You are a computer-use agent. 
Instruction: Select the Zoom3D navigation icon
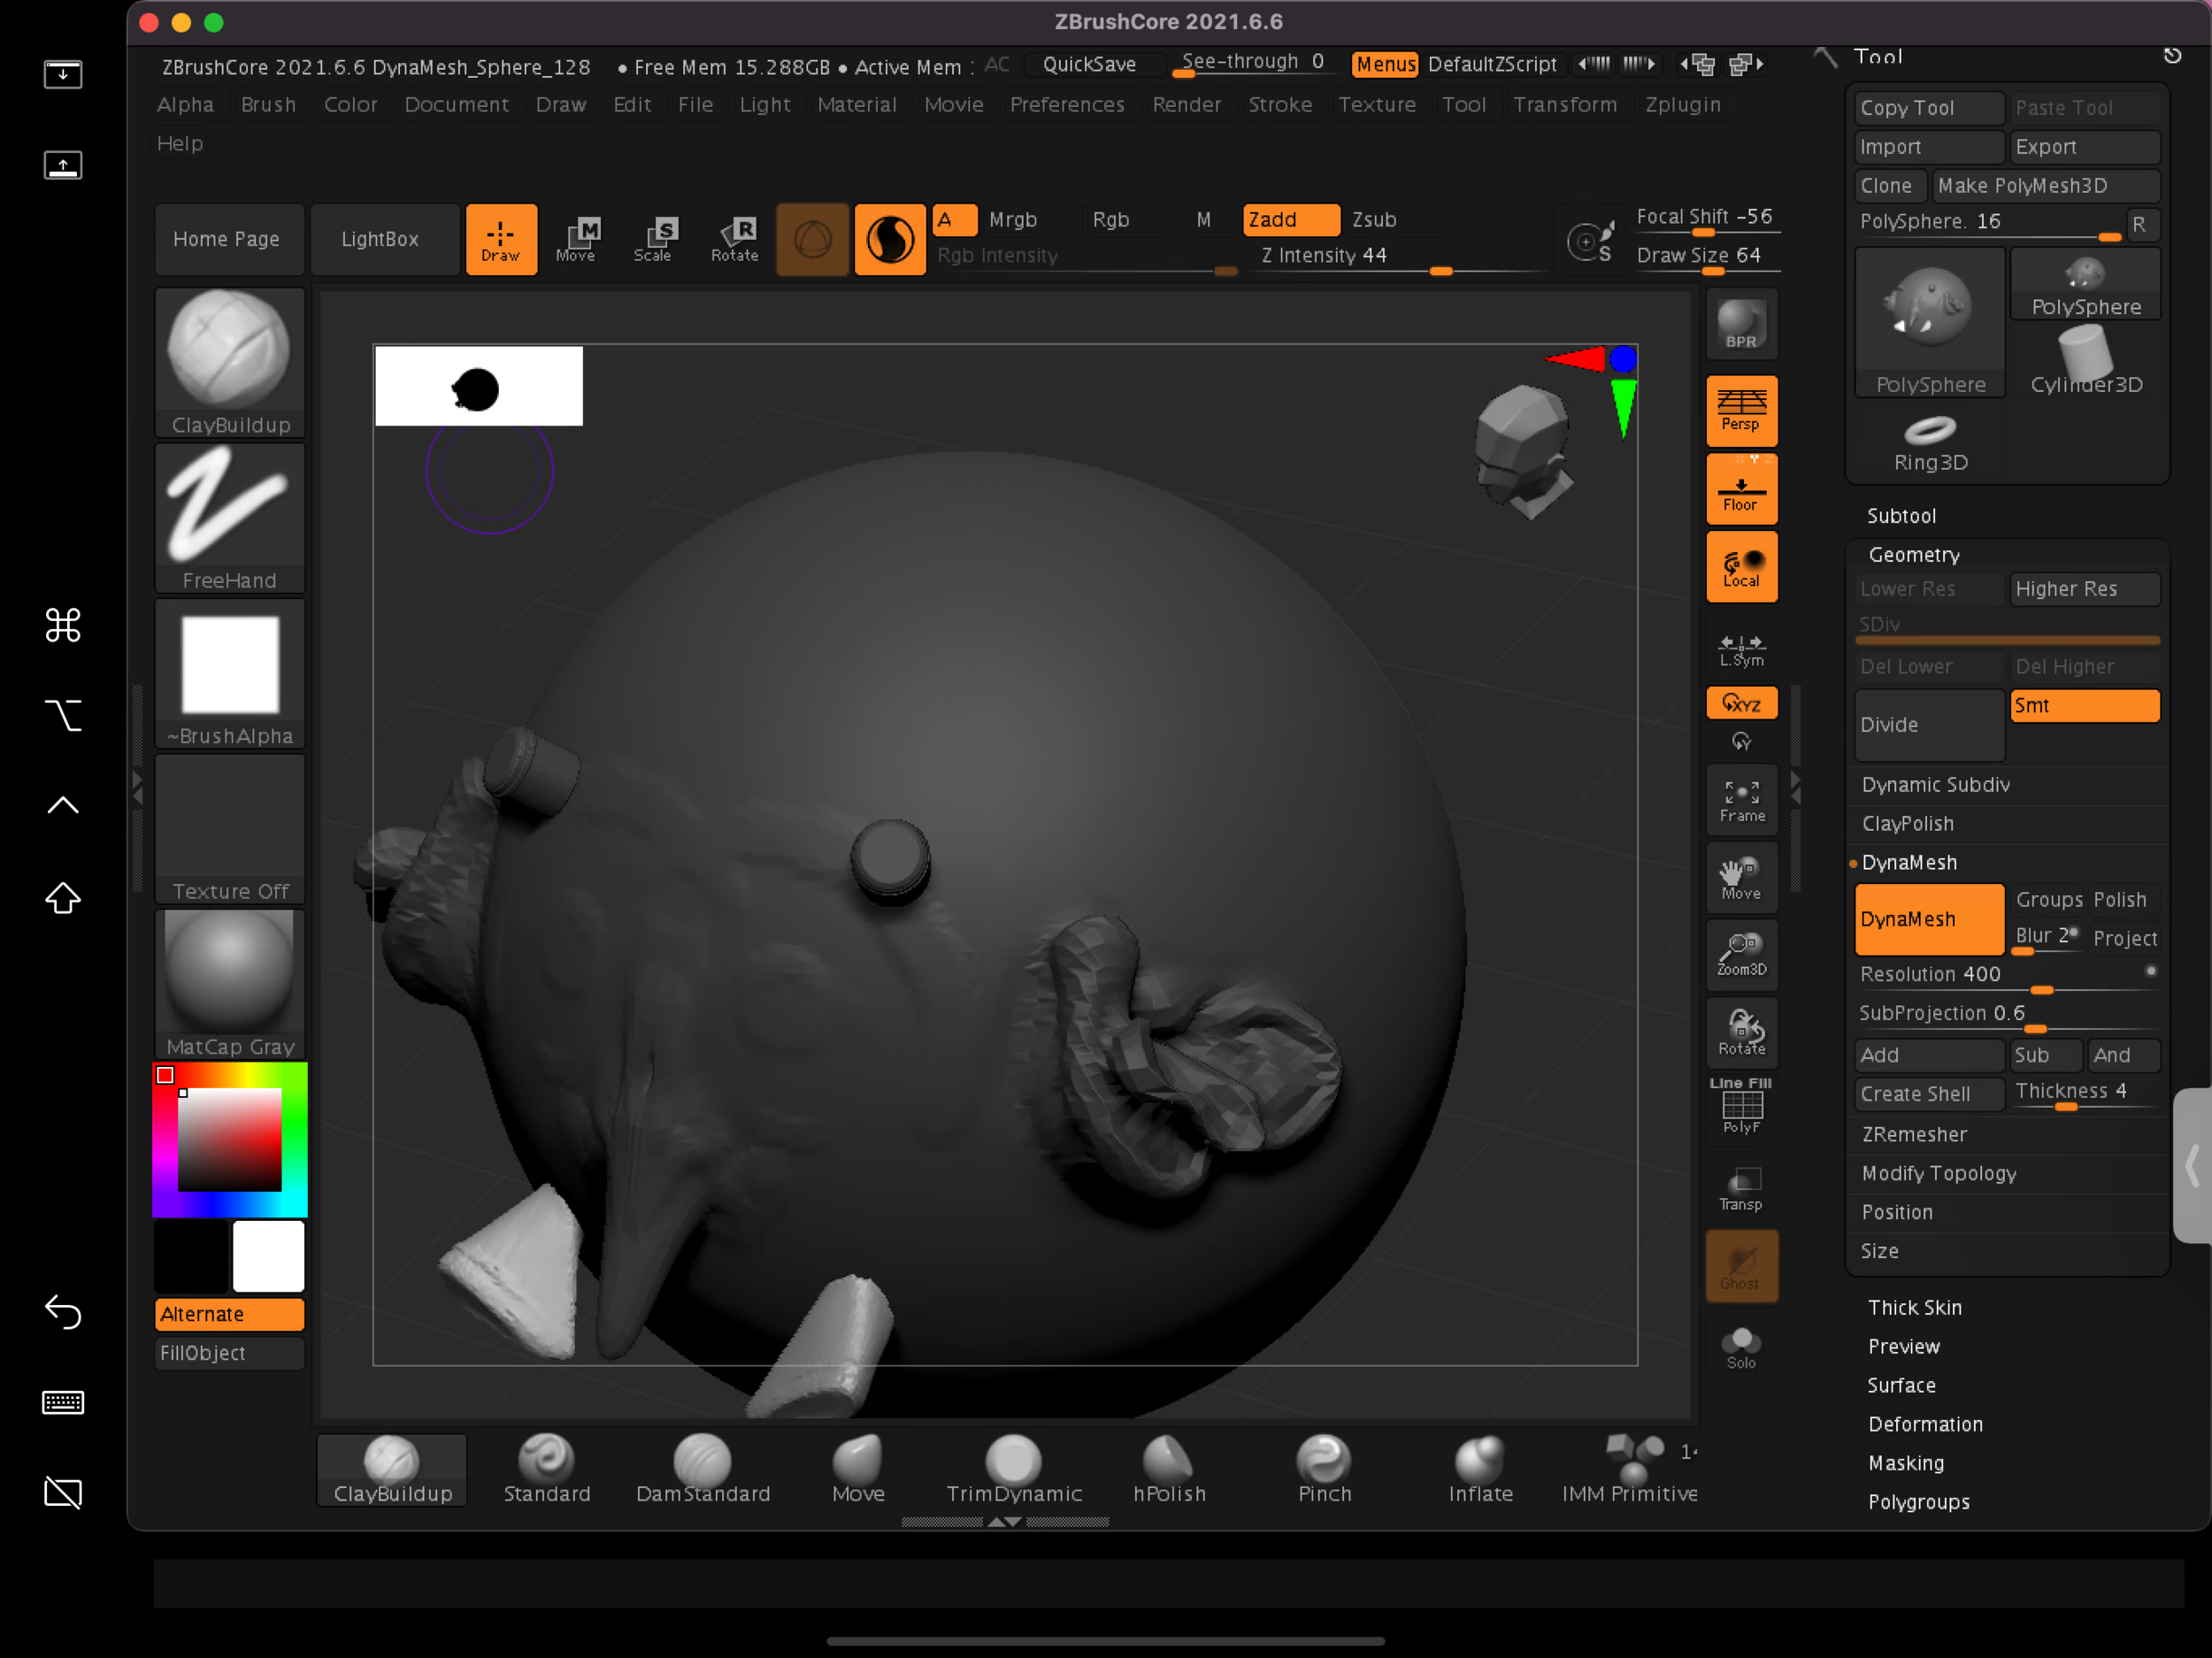coord(1741,954)
